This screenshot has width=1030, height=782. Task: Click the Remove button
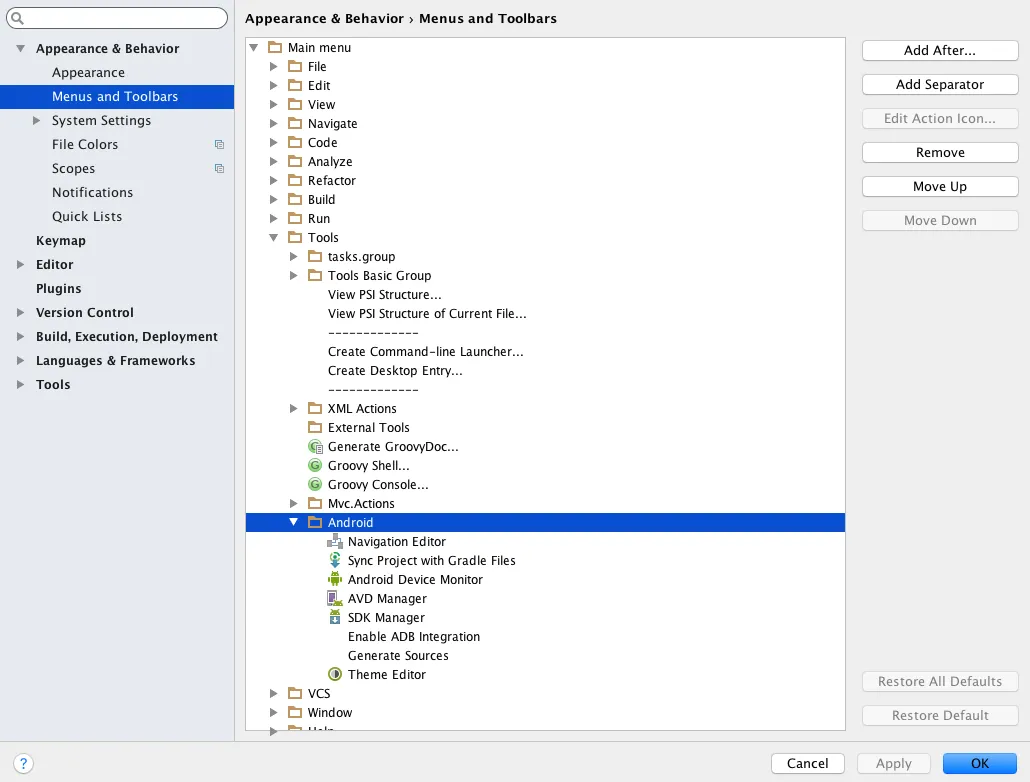(940, 152)
